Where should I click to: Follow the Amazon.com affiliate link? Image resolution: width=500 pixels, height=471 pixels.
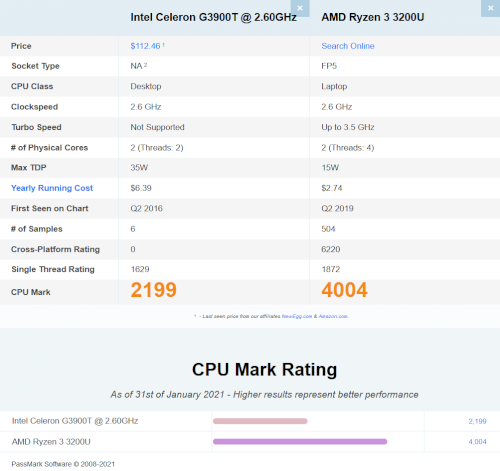333,316
